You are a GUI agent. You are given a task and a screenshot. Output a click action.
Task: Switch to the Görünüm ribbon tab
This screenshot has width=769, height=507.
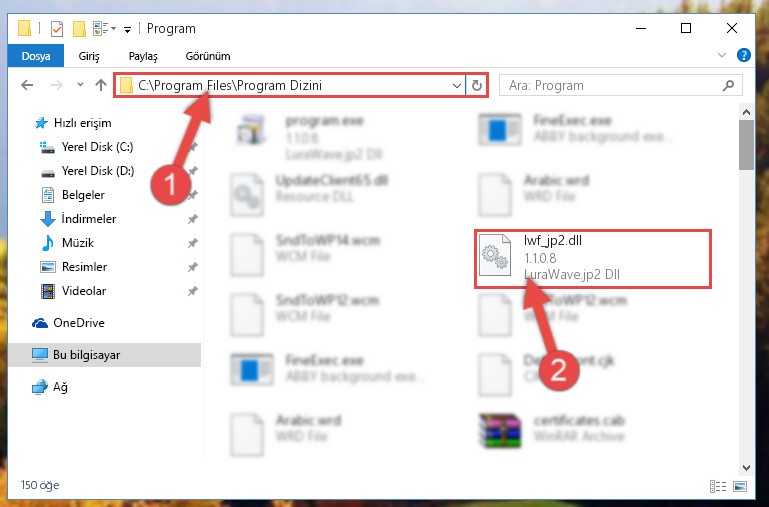click(x=208, y=56)
